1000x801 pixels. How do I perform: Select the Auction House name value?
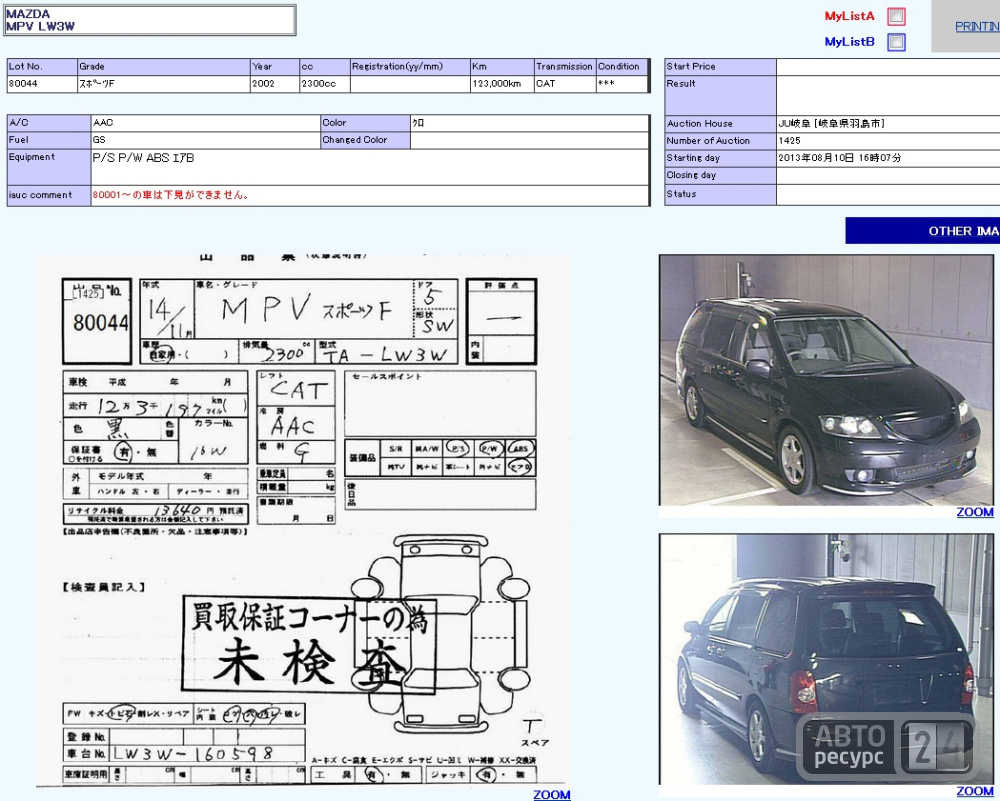pos(831,123)
